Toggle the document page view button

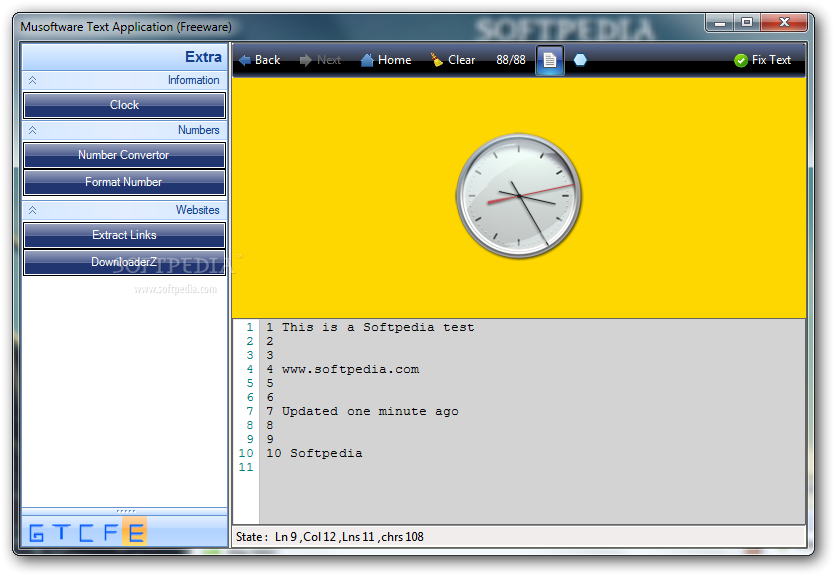point(550,60)
